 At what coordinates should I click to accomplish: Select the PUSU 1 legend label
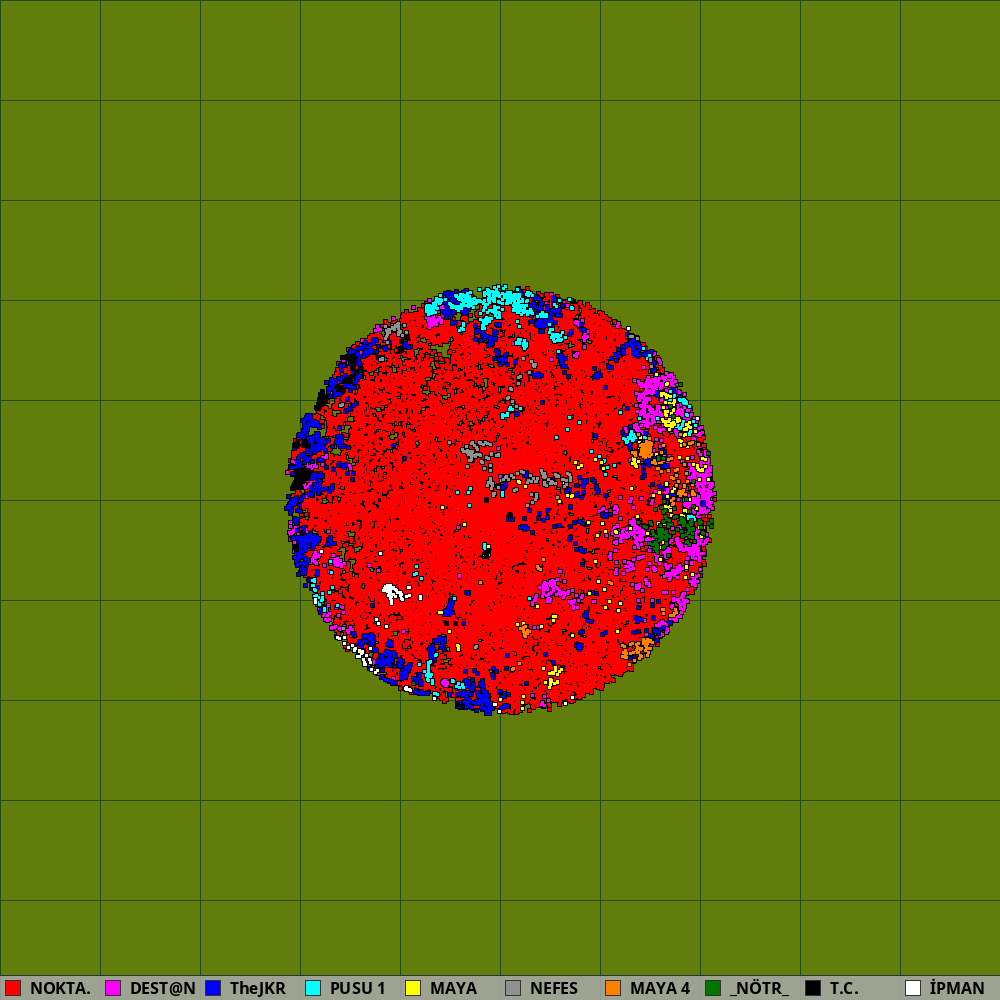click(x=358, y=989)
